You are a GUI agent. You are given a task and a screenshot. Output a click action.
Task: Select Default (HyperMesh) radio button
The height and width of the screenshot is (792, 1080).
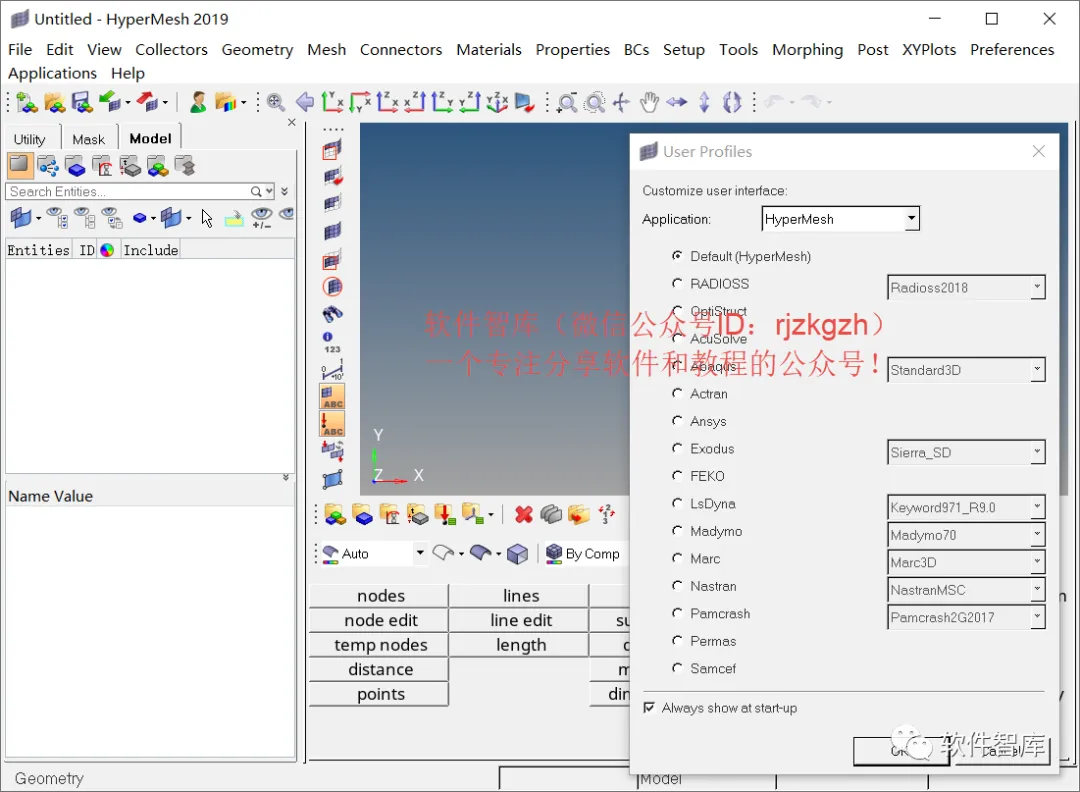pyautogui.click(x=677, y=256)
